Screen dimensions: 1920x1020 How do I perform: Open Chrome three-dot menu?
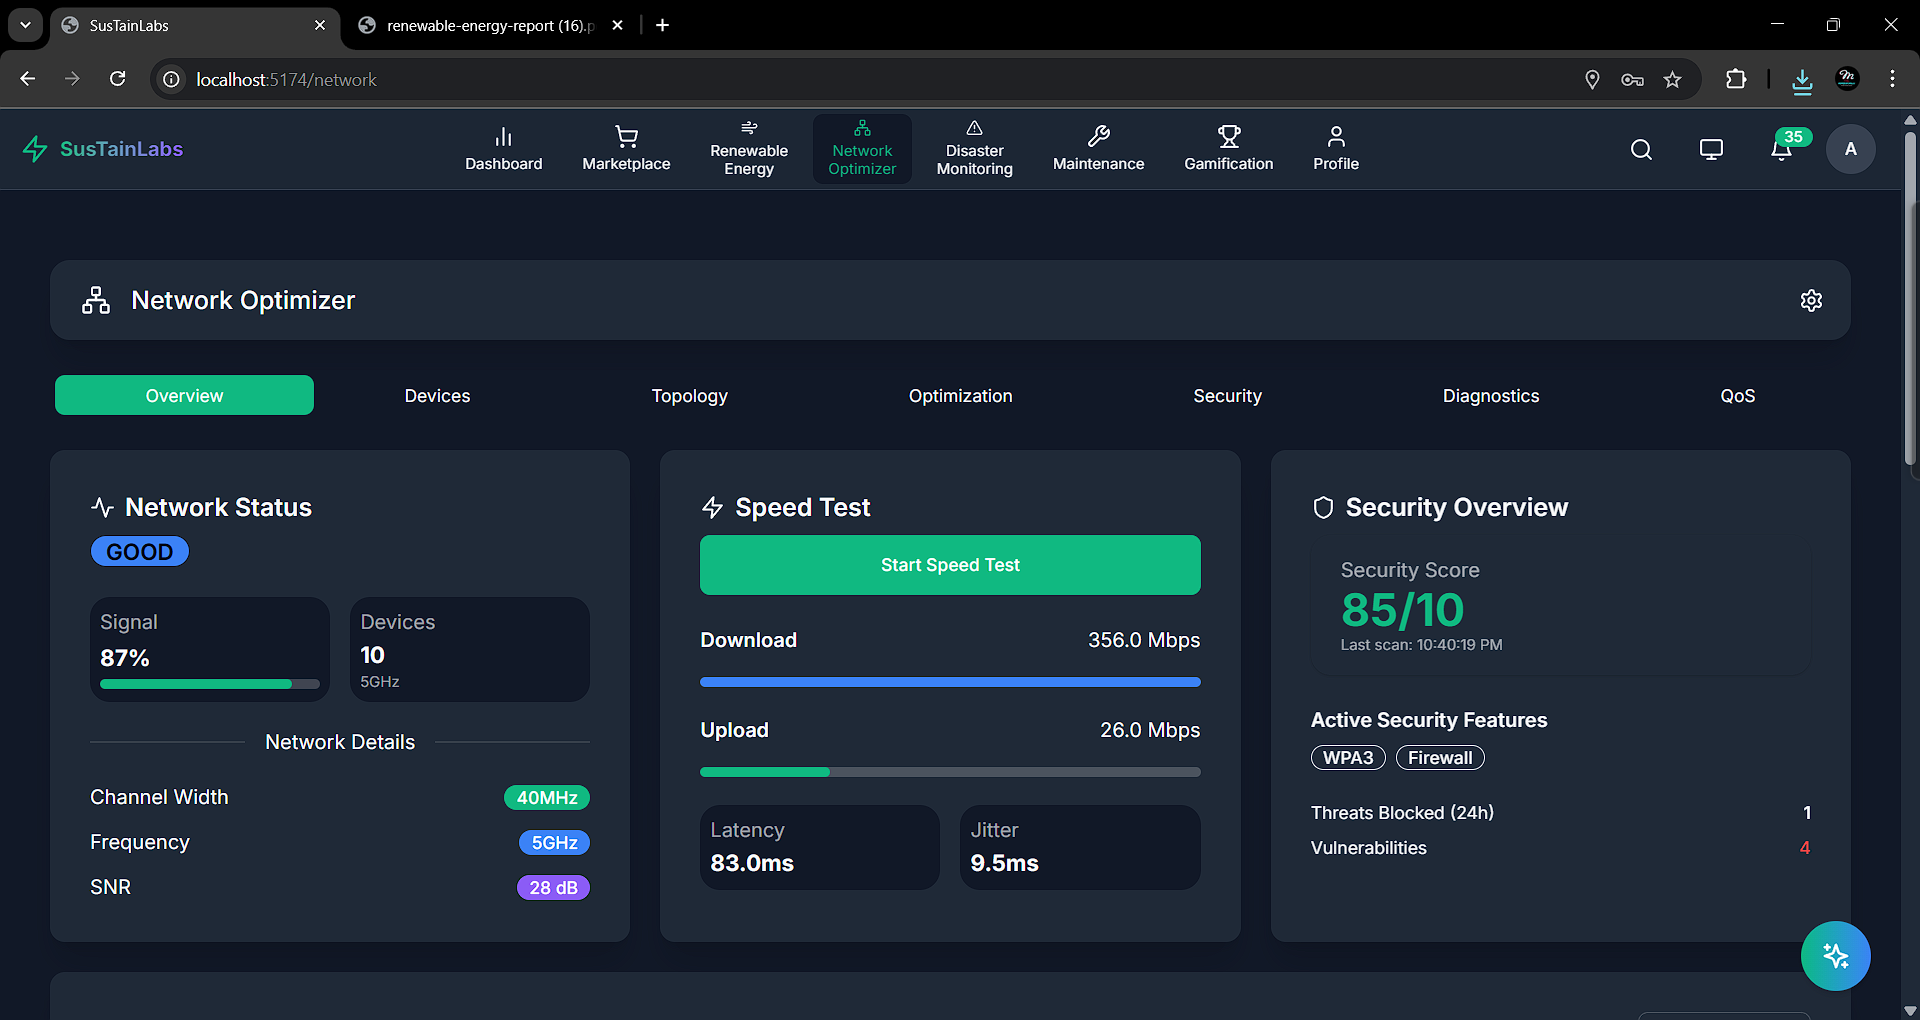1892,79
